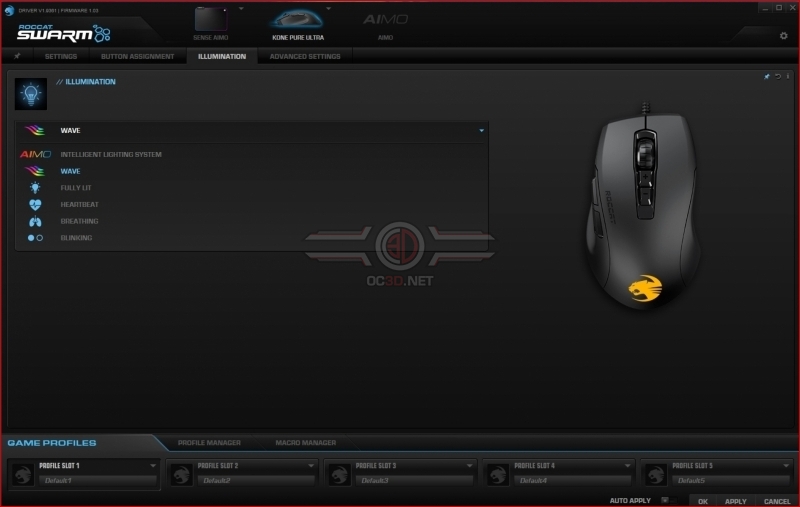Select the Sense AIMO mousepad device
This screenshot has height=507, width=800.
211,23
